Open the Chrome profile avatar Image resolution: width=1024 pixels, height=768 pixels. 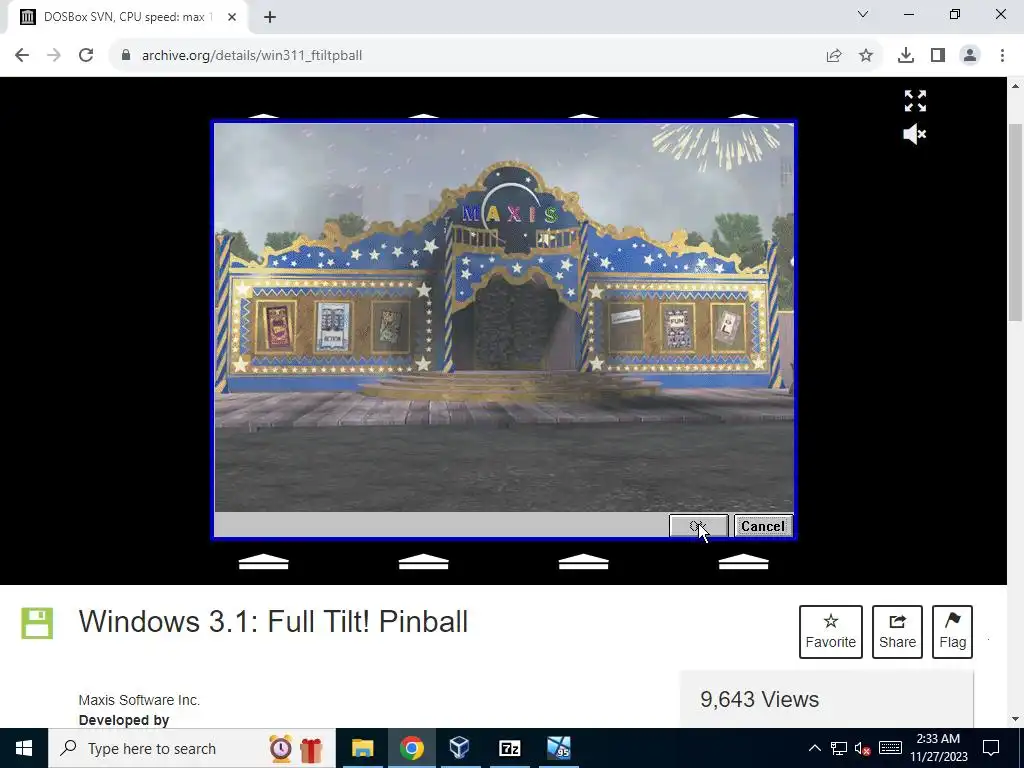(970, 56)
